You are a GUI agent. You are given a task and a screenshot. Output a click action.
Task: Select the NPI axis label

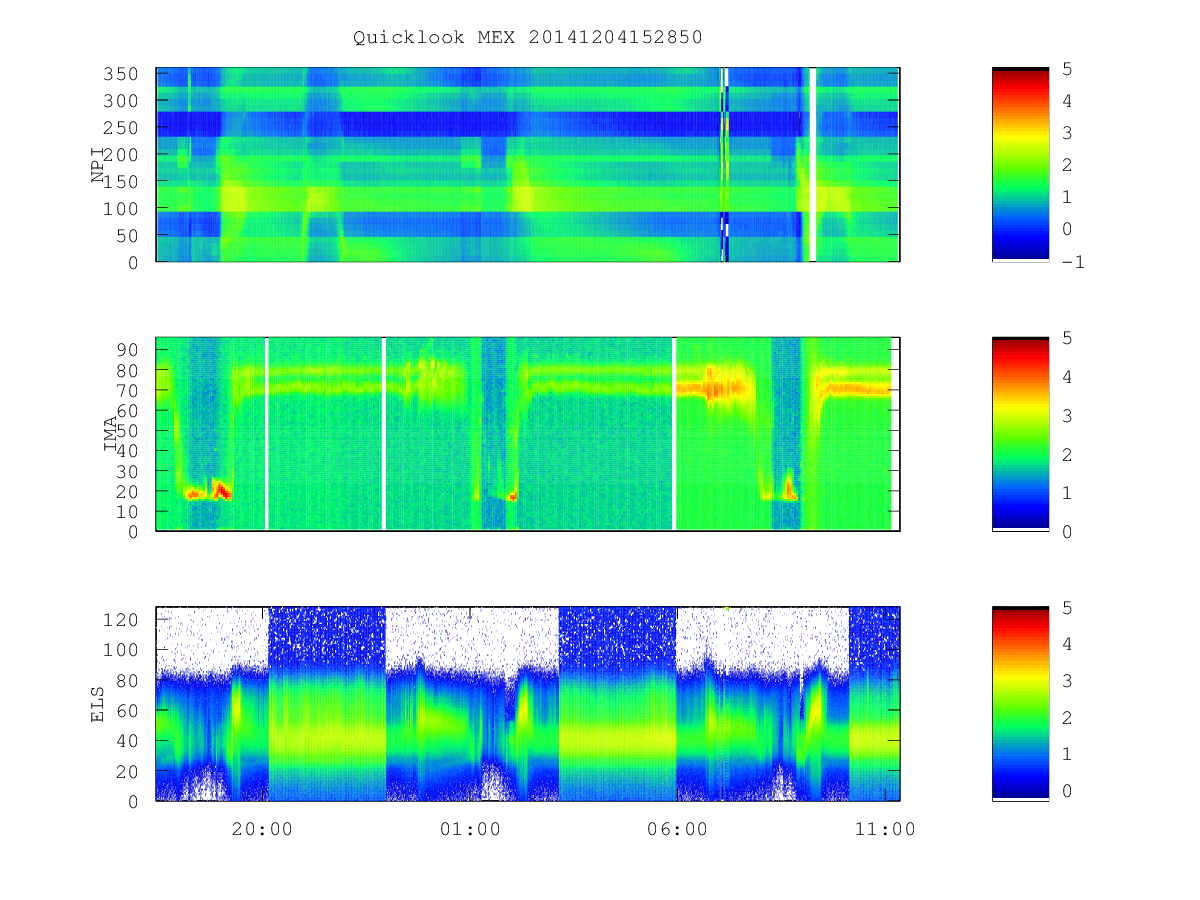98,165
